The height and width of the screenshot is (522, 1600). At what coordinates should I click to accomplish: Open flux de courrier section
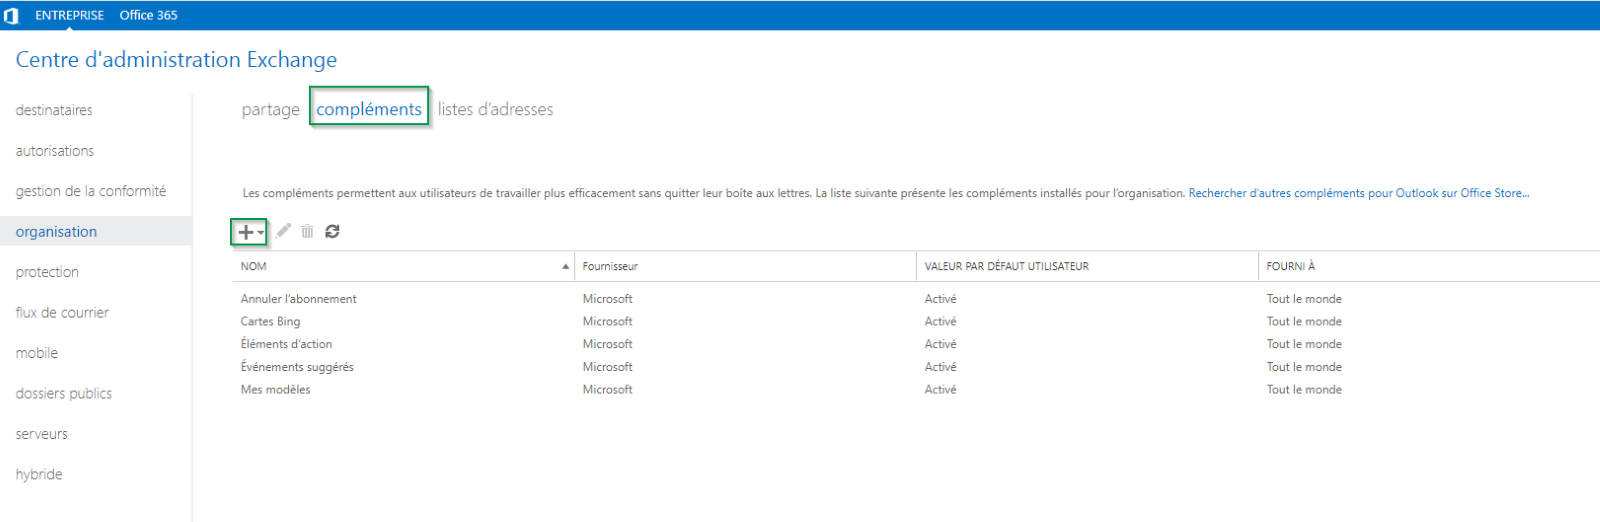(x=62, y=313)
